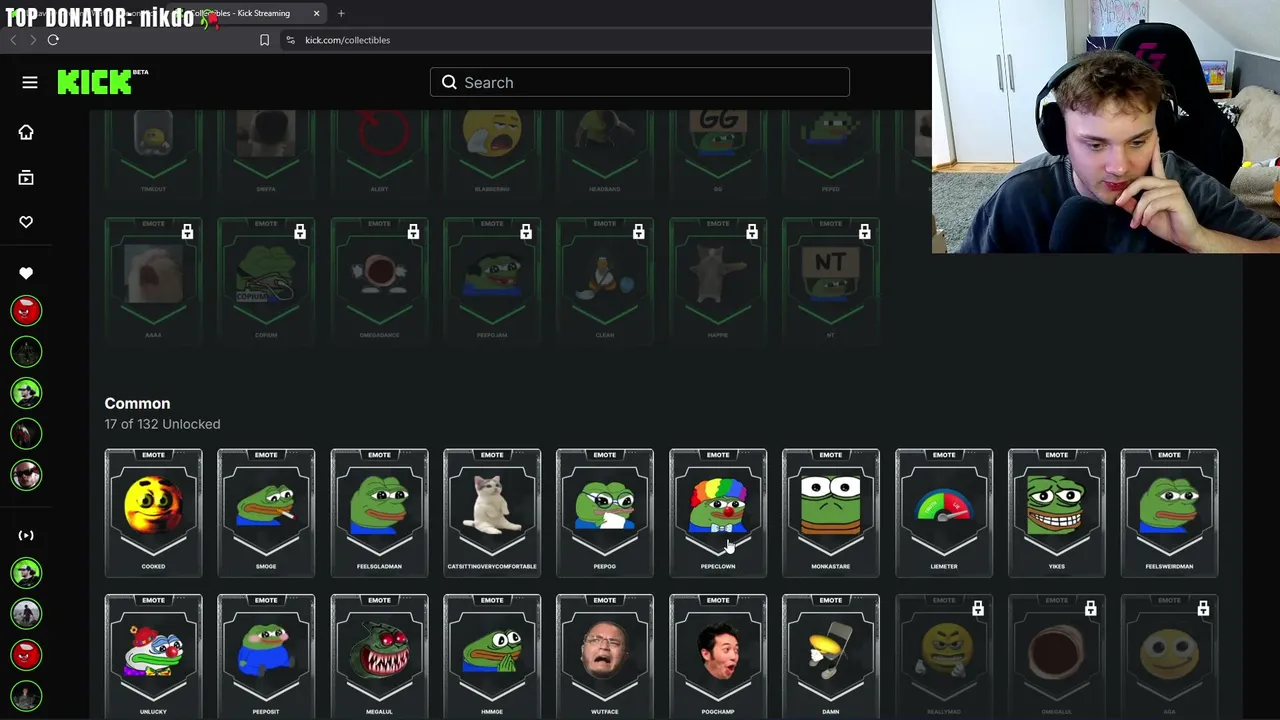Bookmark this page with the bookmark icon
1280x720 pixels.
264,40
